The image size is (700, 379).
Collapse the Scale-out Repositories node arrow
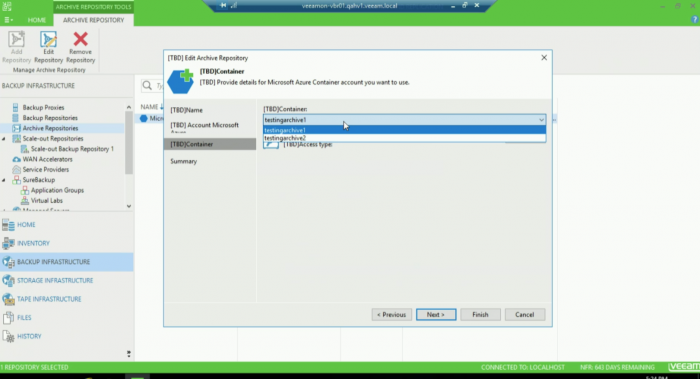4,139
